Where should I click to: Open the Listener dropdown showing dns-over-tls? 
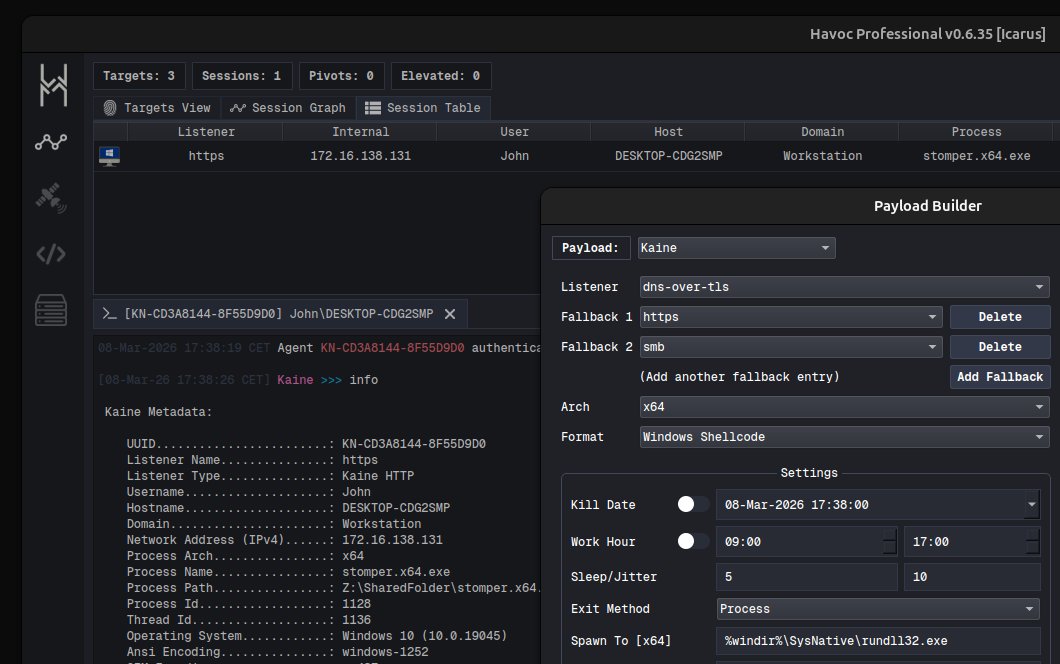[x=844, y=287]
